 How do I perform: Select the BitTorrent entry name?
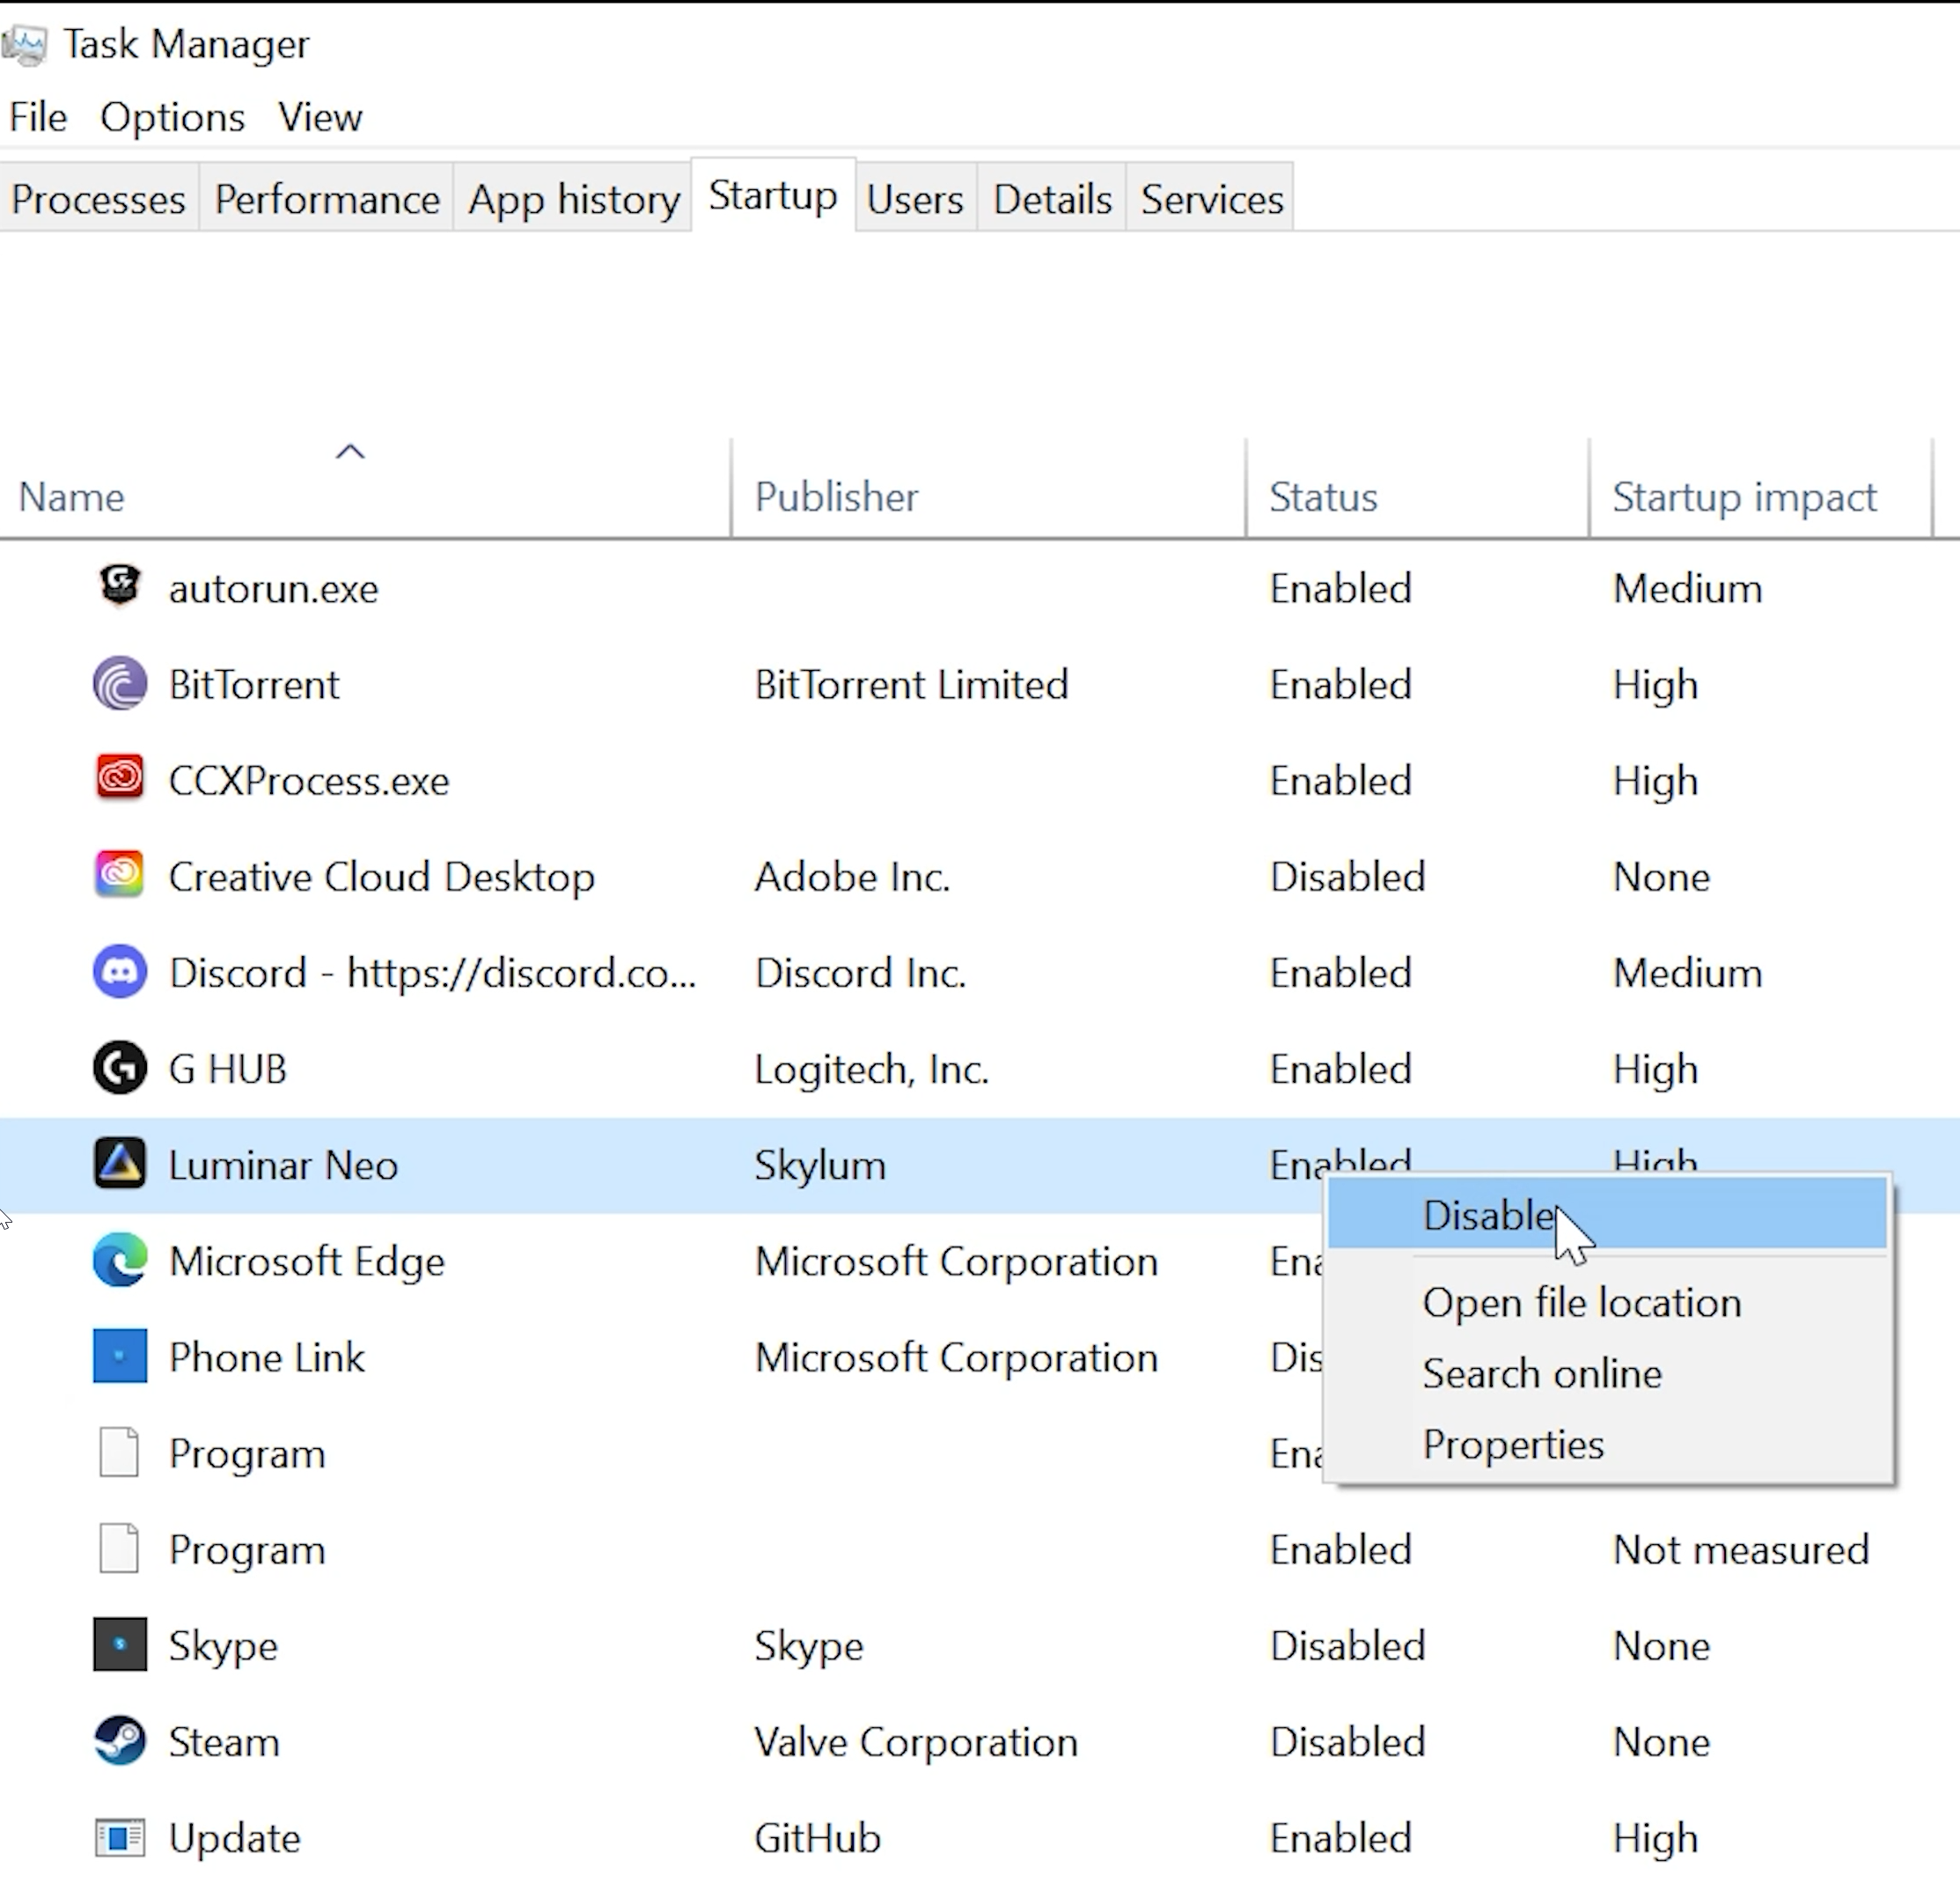pyautogui.click(x=254, y=684)
